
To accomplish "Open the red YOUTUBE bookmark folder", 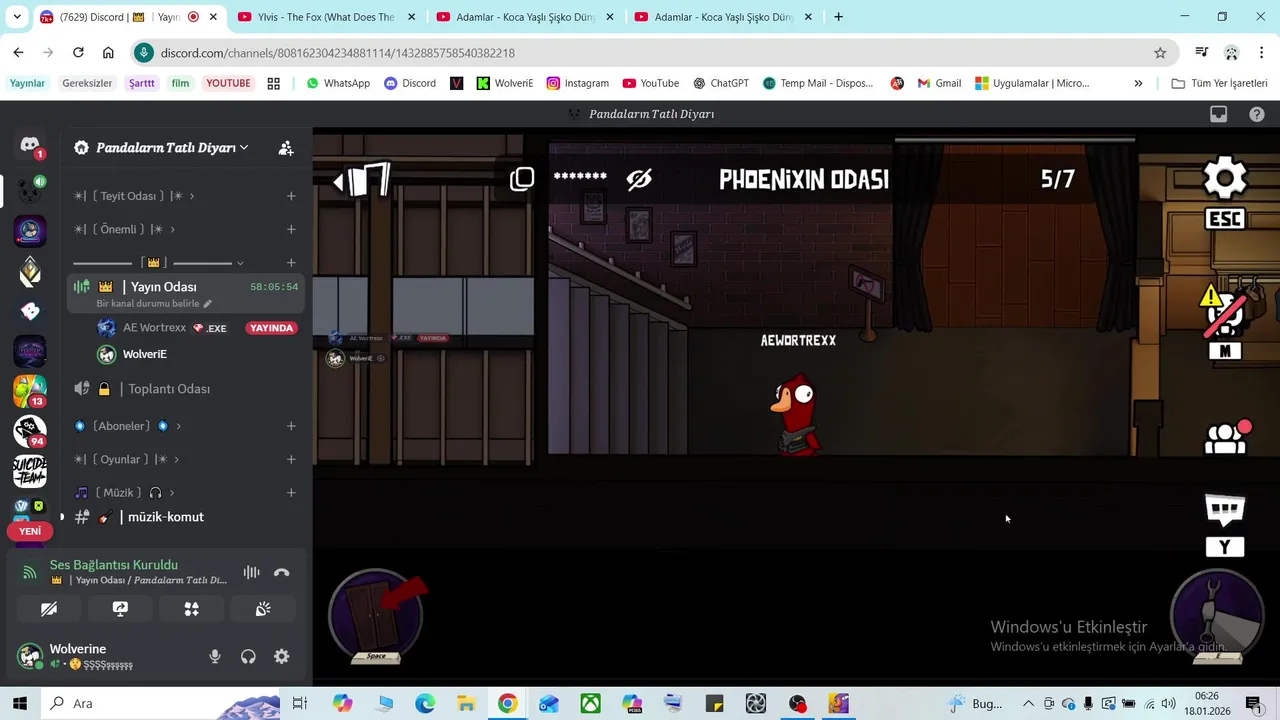I will click(x=228, y=83).
